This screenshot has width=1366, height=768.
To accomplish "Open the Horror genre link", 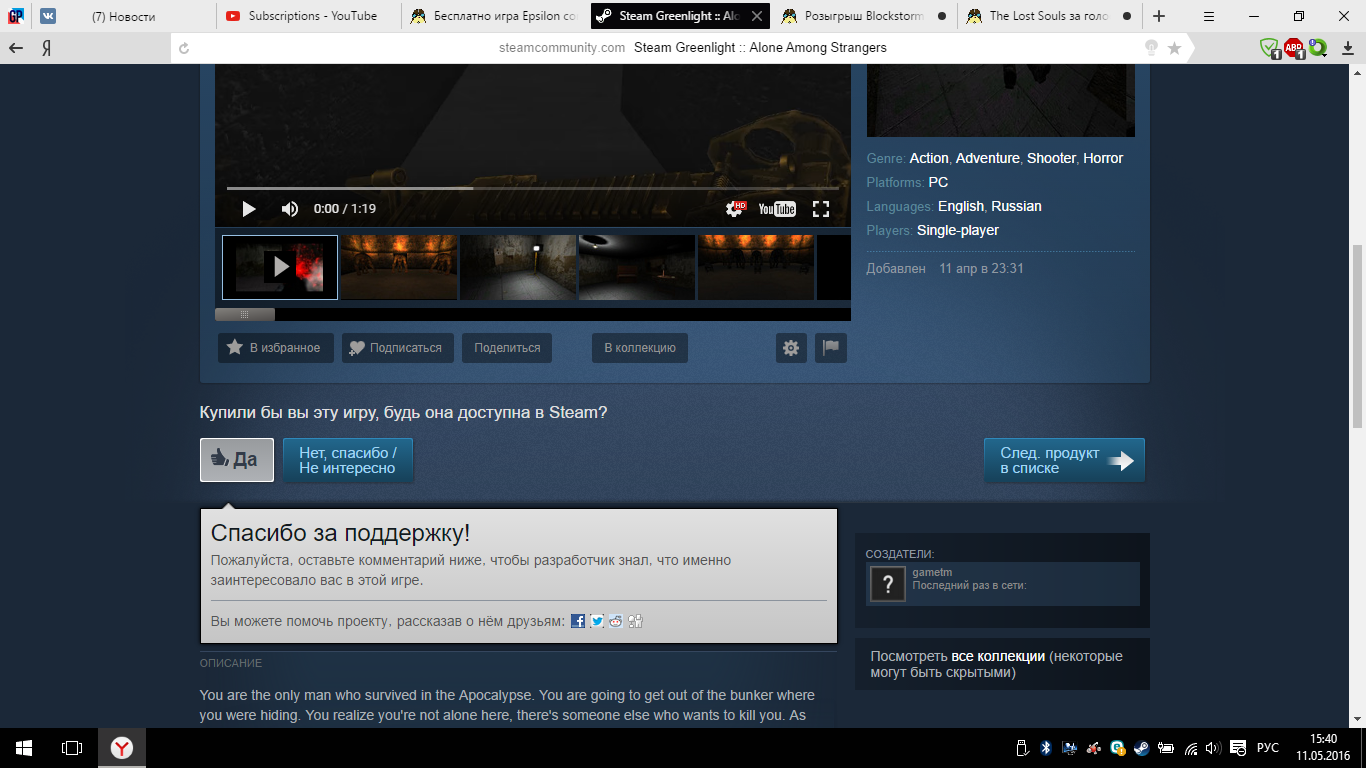I will (1103, 158).
